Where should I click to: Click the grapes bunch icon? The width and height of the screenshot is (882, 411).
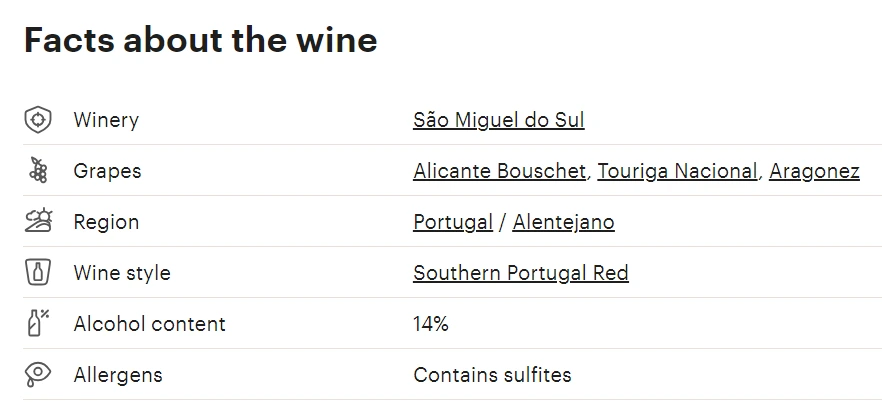(x=38, y=170)
